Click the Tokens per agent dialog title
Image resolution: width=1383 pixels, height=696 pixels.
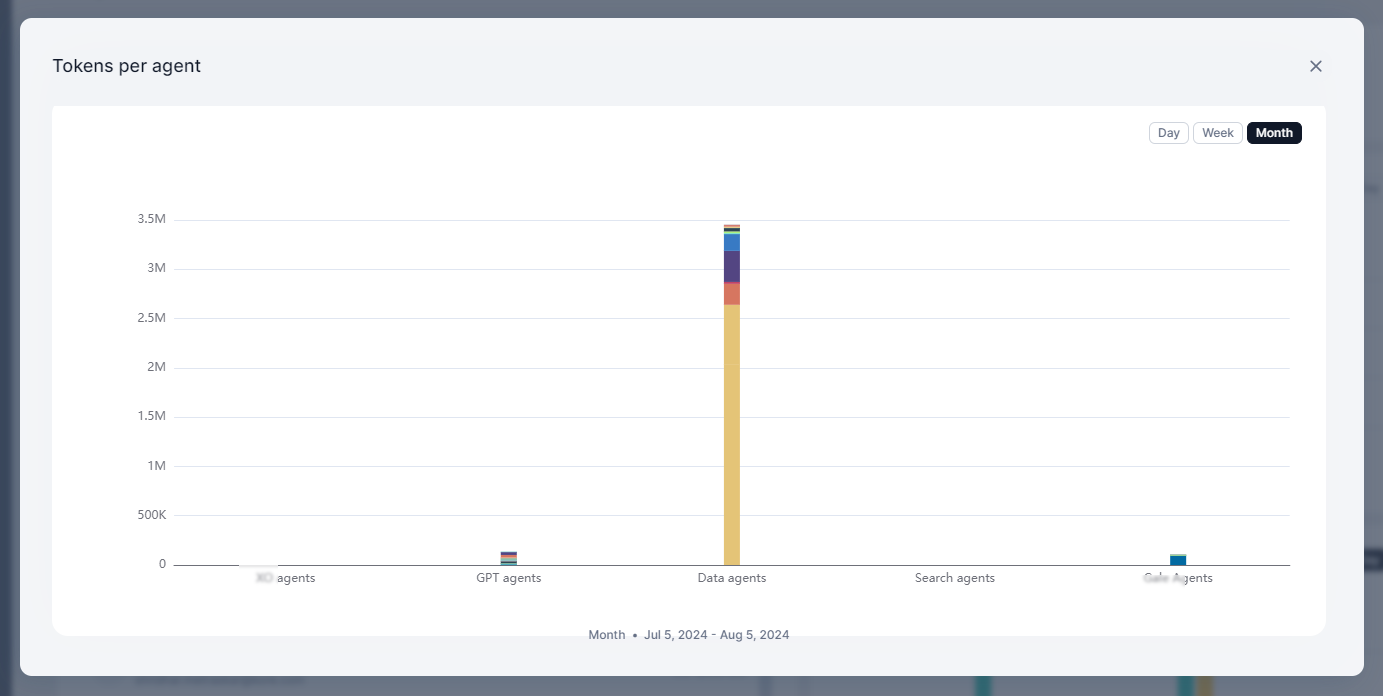(x=126, y=65)
